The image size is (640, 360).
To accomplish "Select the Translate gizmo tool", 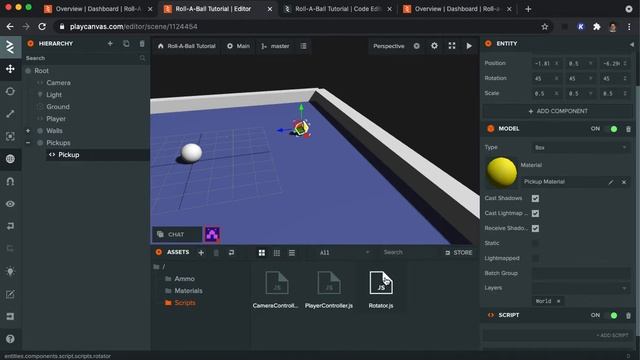I will tap(10, 69).
